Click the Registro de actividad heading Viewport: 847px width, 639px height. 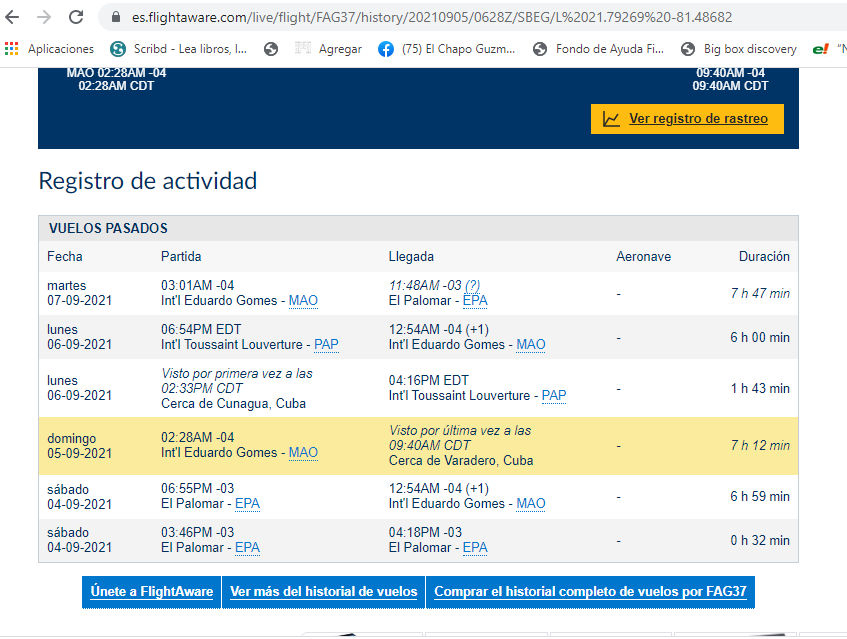147,181
